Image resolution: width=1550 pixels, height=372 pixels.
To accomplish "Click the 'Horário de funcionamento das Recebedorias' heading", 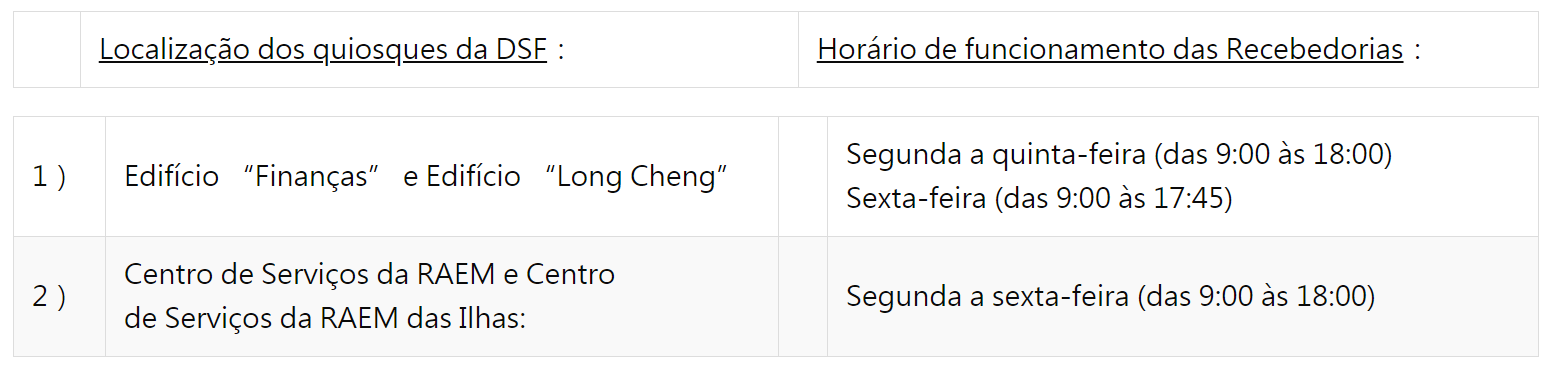I will pos(1110,50).
